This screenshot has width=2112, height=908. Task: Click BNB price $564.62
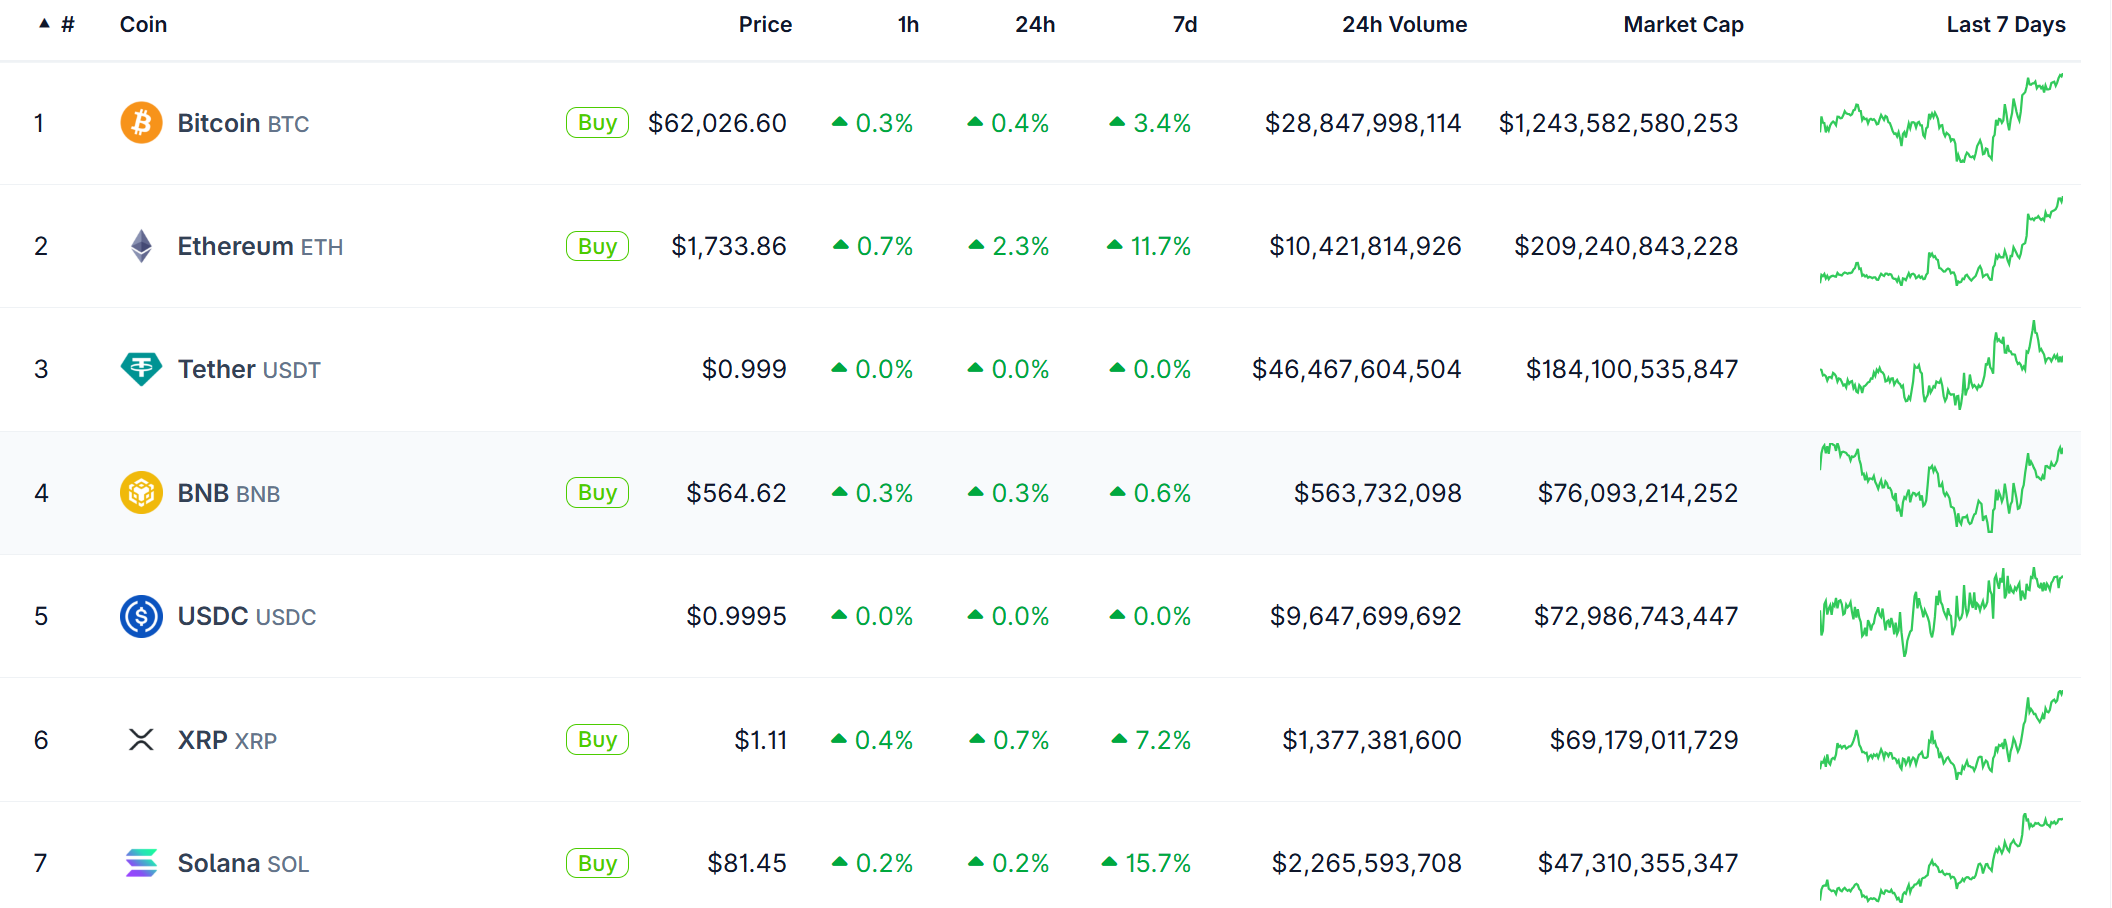click(736, 493)
